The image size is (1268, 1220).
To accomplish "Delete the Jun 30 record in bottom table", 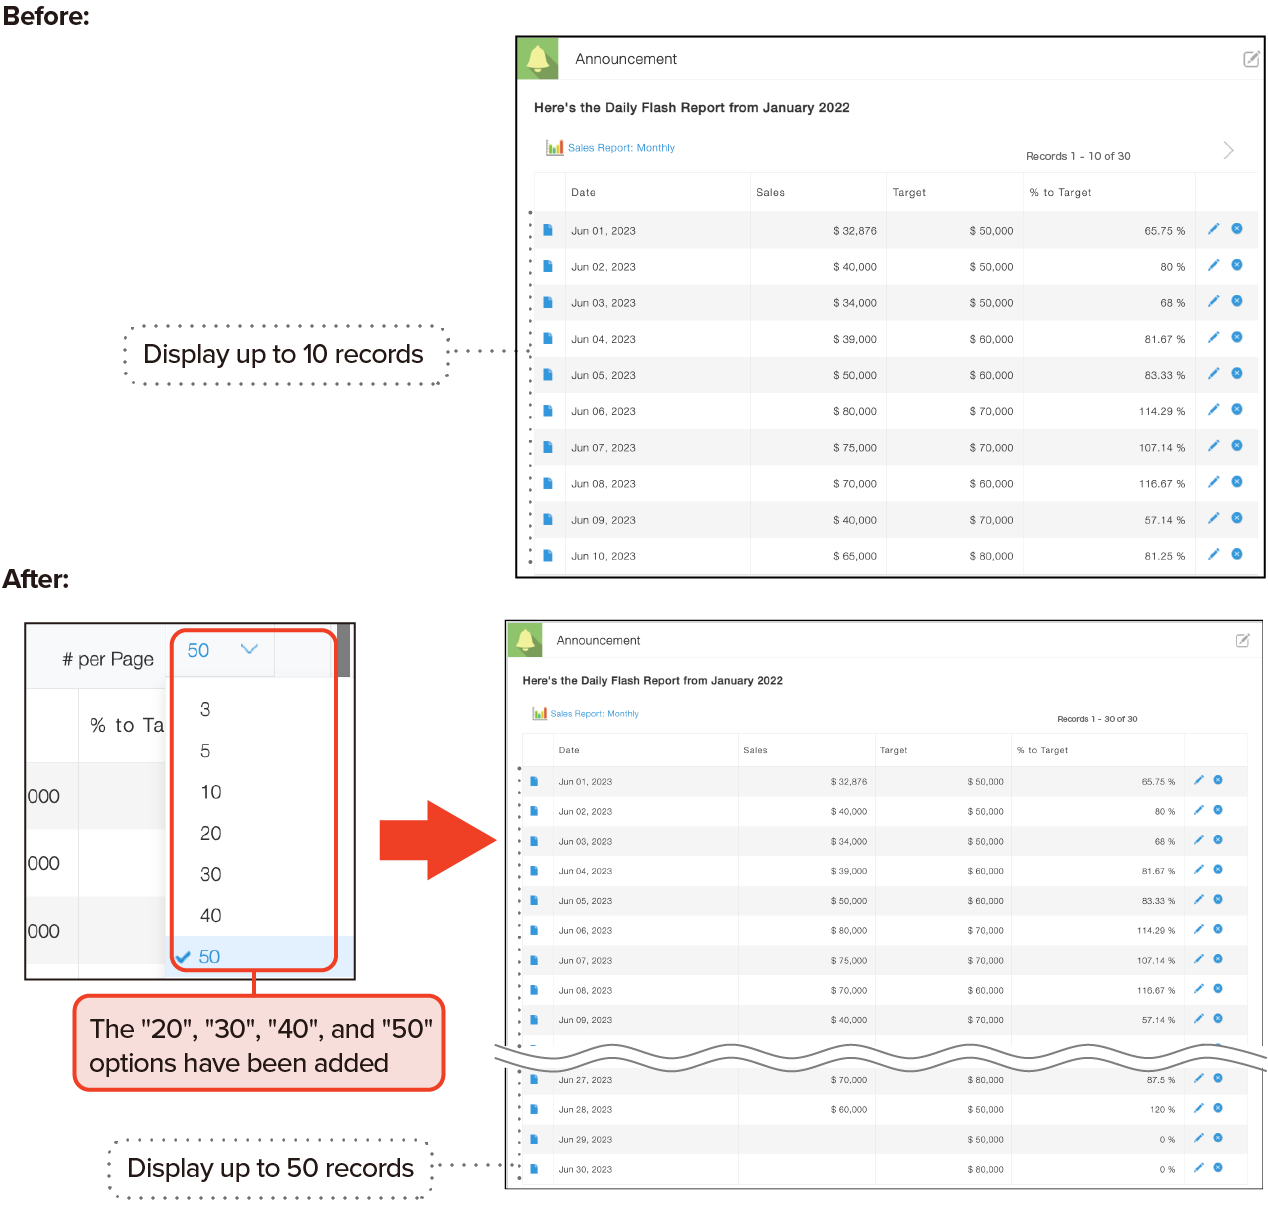I will 1218,1168.
